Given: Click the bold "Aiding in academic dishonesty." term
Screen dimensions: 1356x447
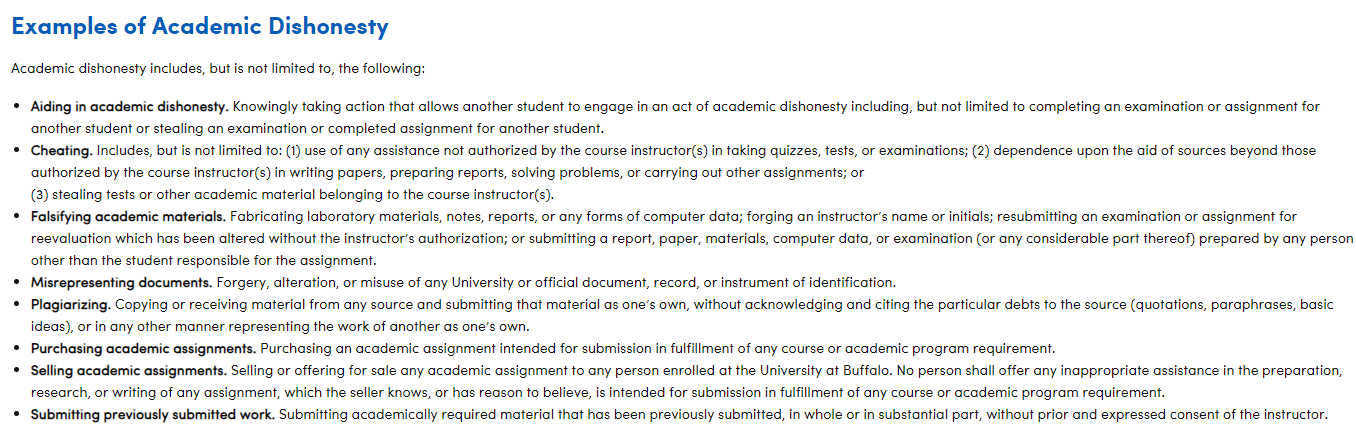Looking at the screenshot, I should (x=130, y=106).
